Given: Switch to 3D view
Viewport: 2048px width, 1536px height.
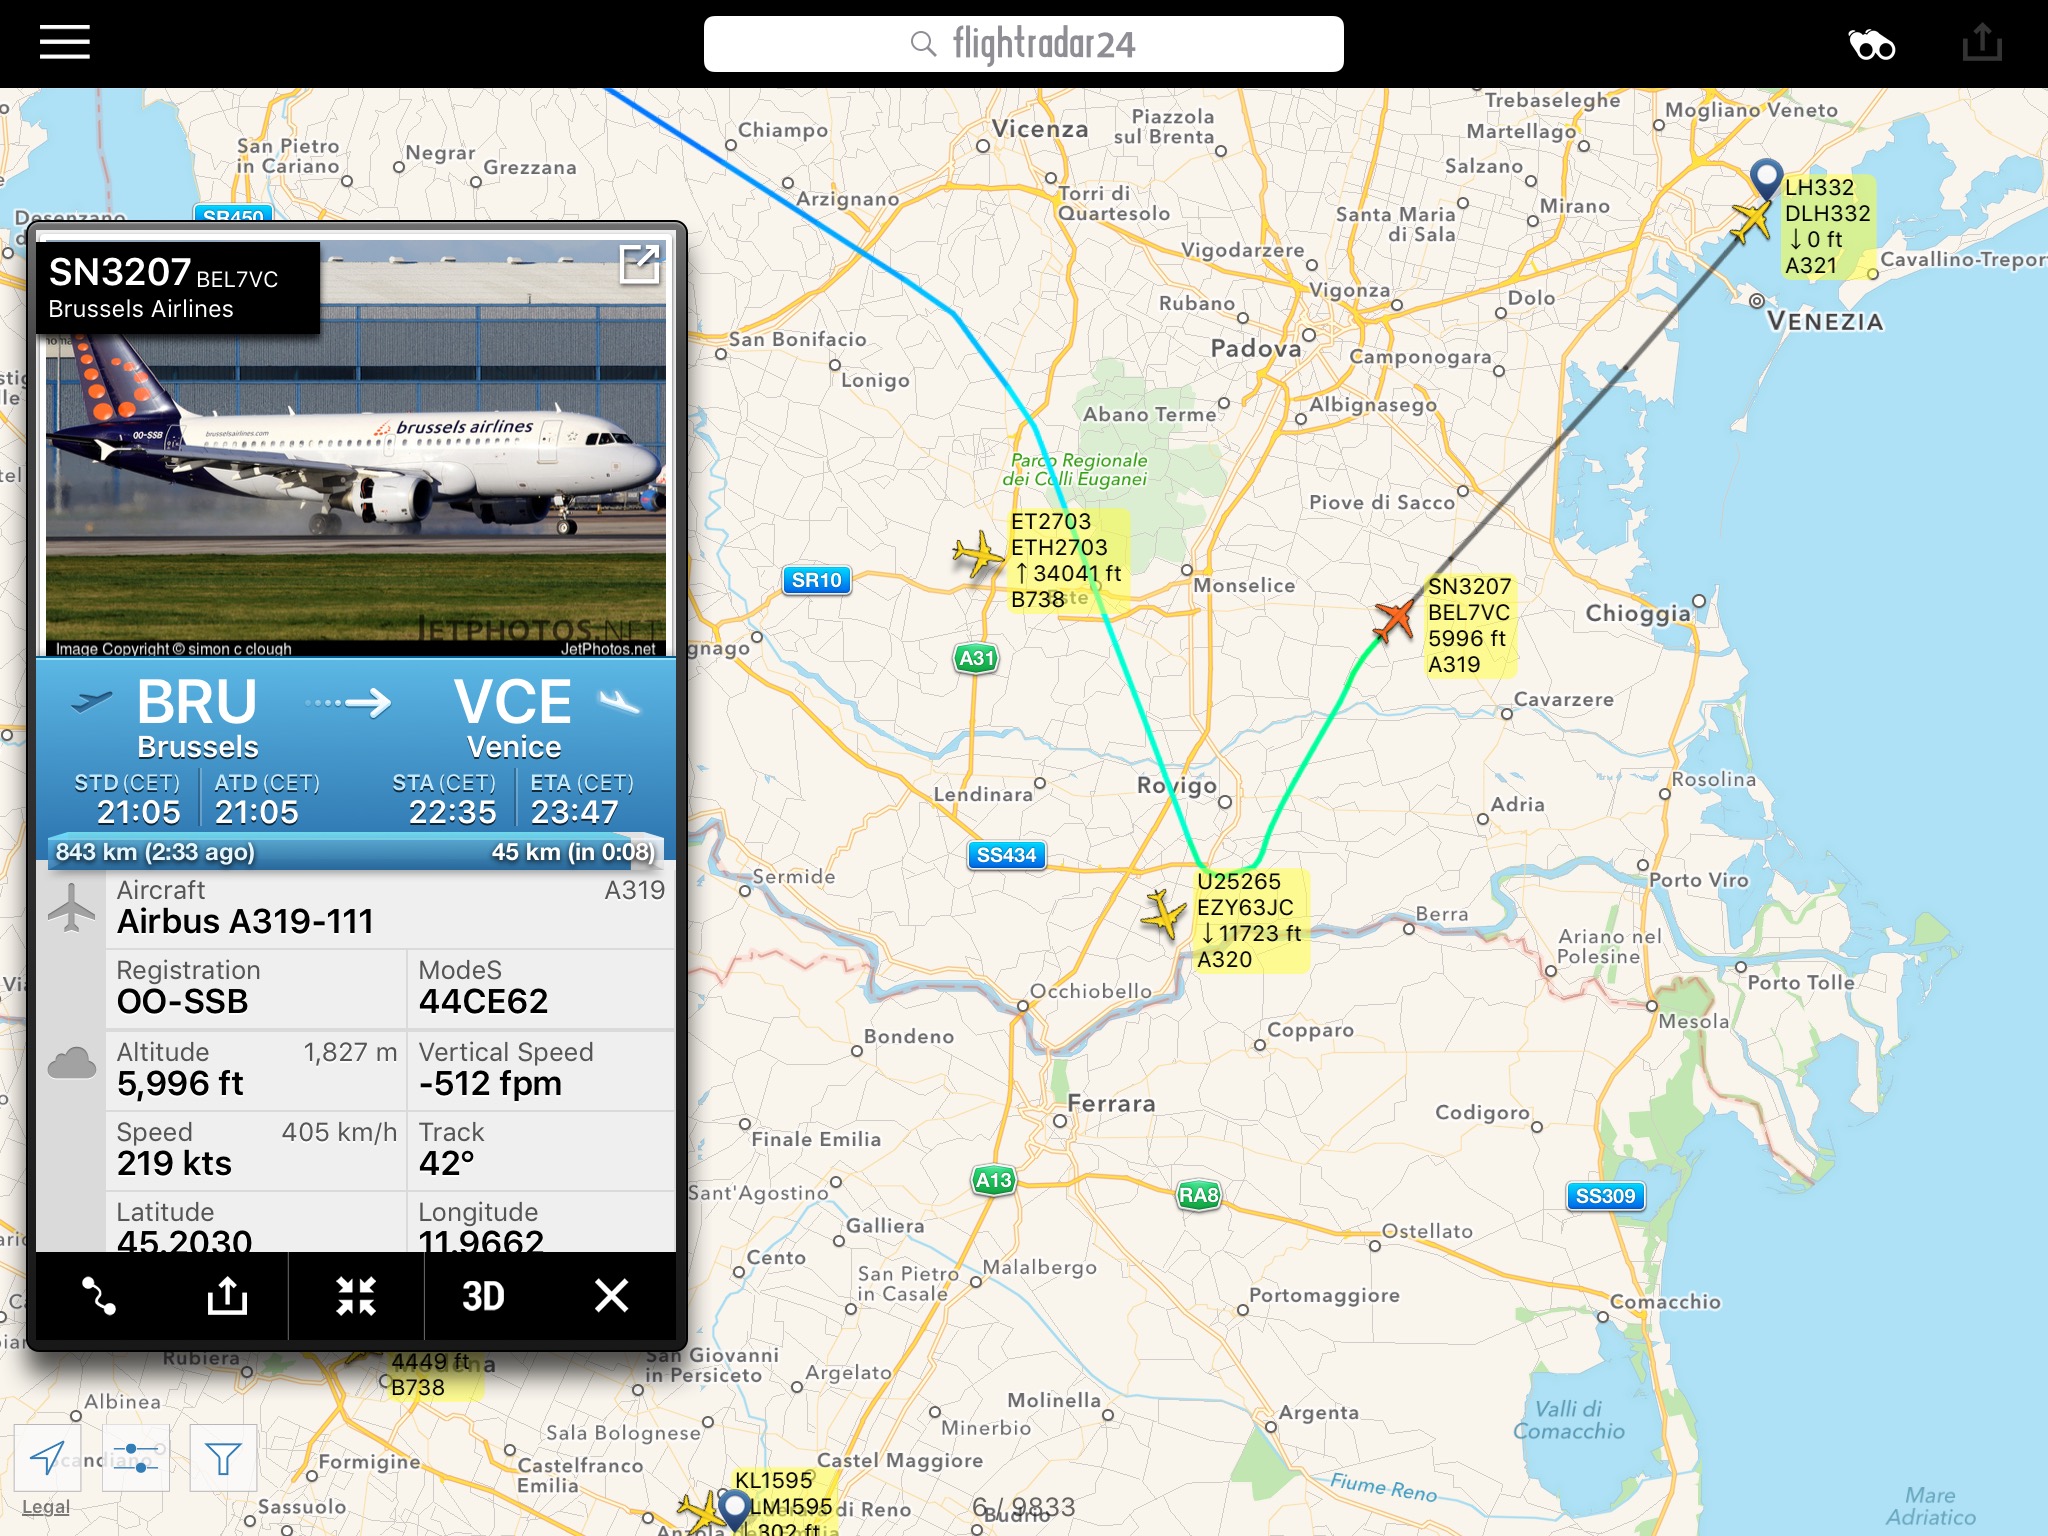Looking at the screenshot, I should 483,1296.
